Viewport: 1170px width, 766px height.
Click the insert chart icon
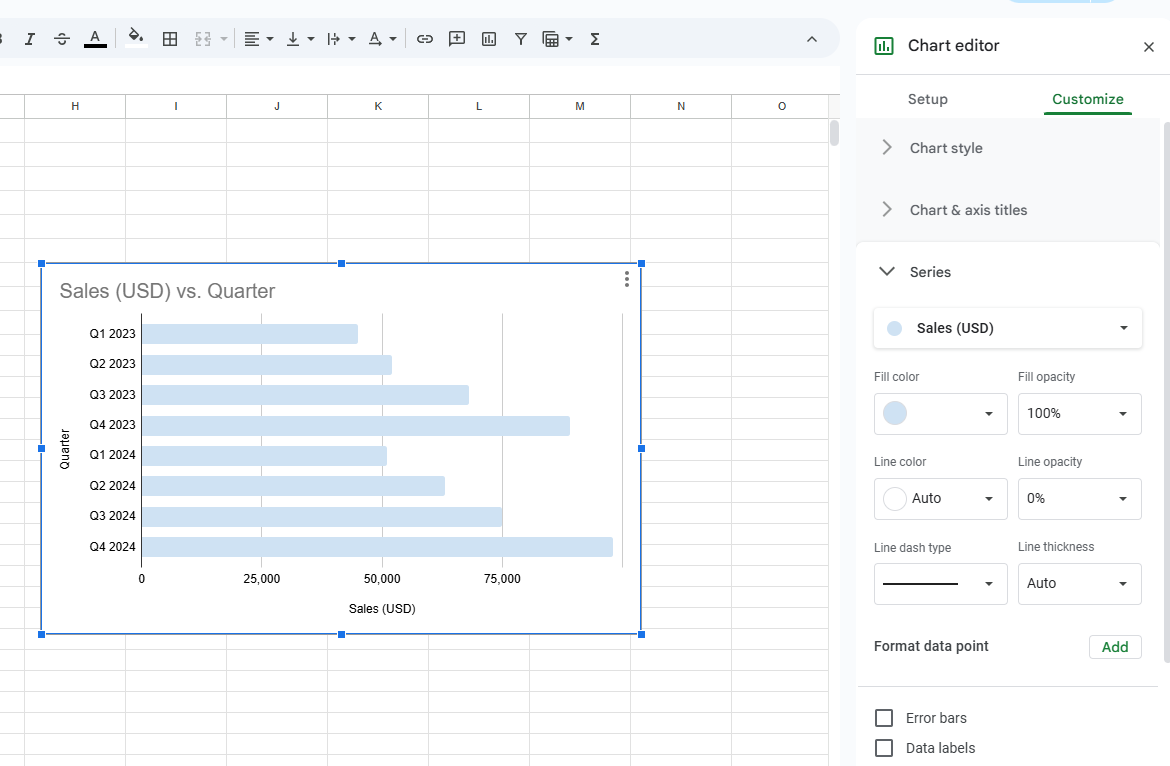(489, 39)
